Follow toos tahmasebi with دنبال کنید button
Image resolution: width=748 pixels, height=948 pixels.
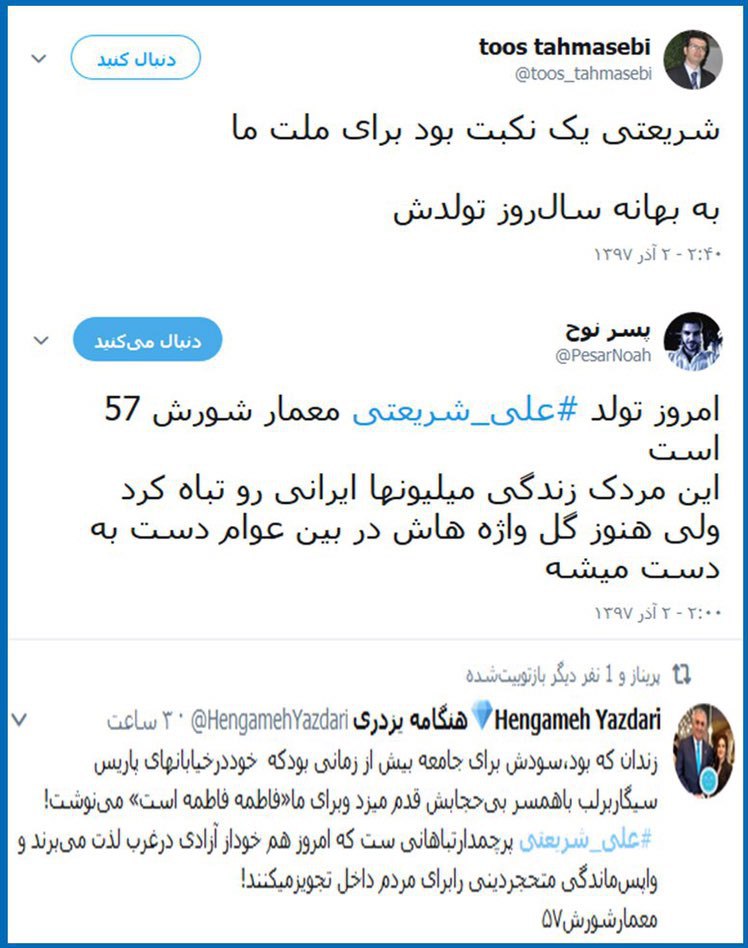(x=136, y=57)
